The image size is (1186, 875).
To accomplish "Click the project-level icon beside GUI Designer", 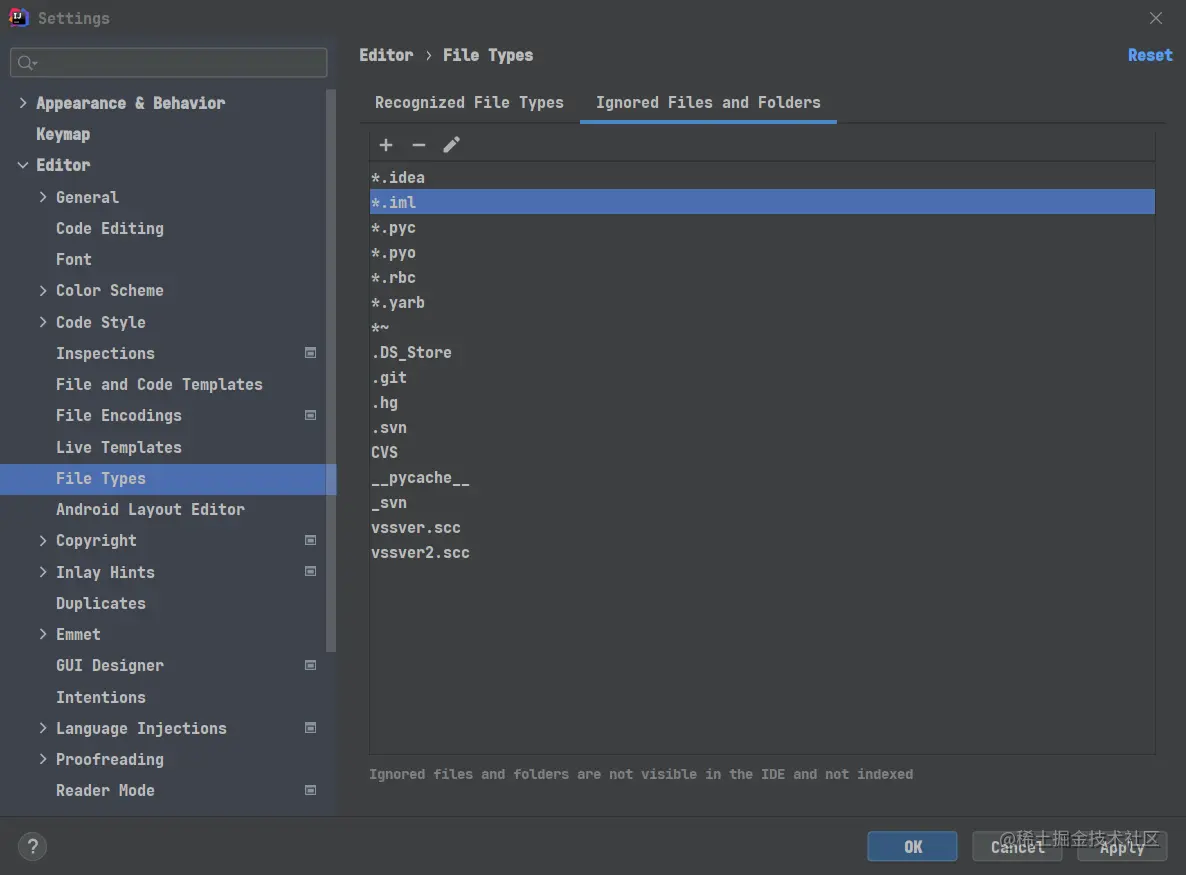I will [310, 665].
